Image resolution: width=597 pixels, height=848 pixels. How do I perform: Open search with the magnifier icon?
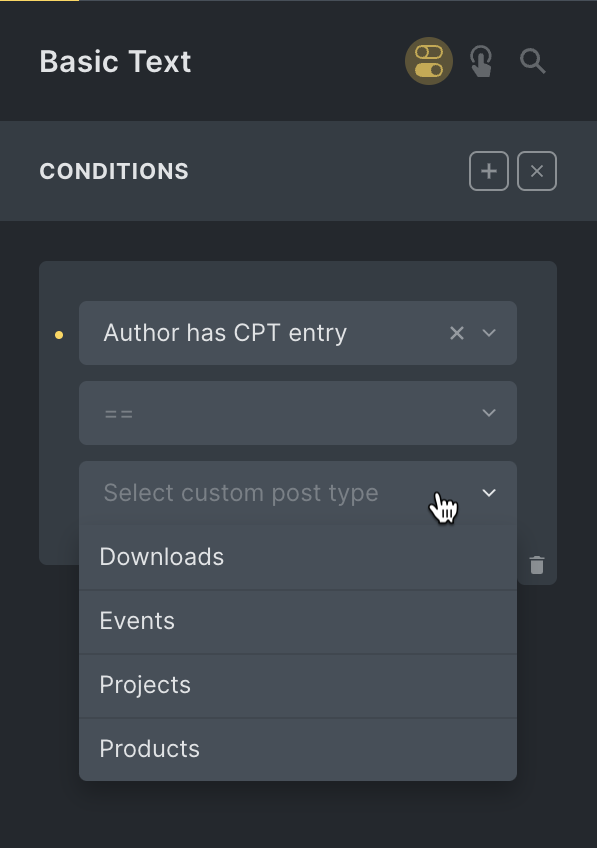click(x=533, y=61)
